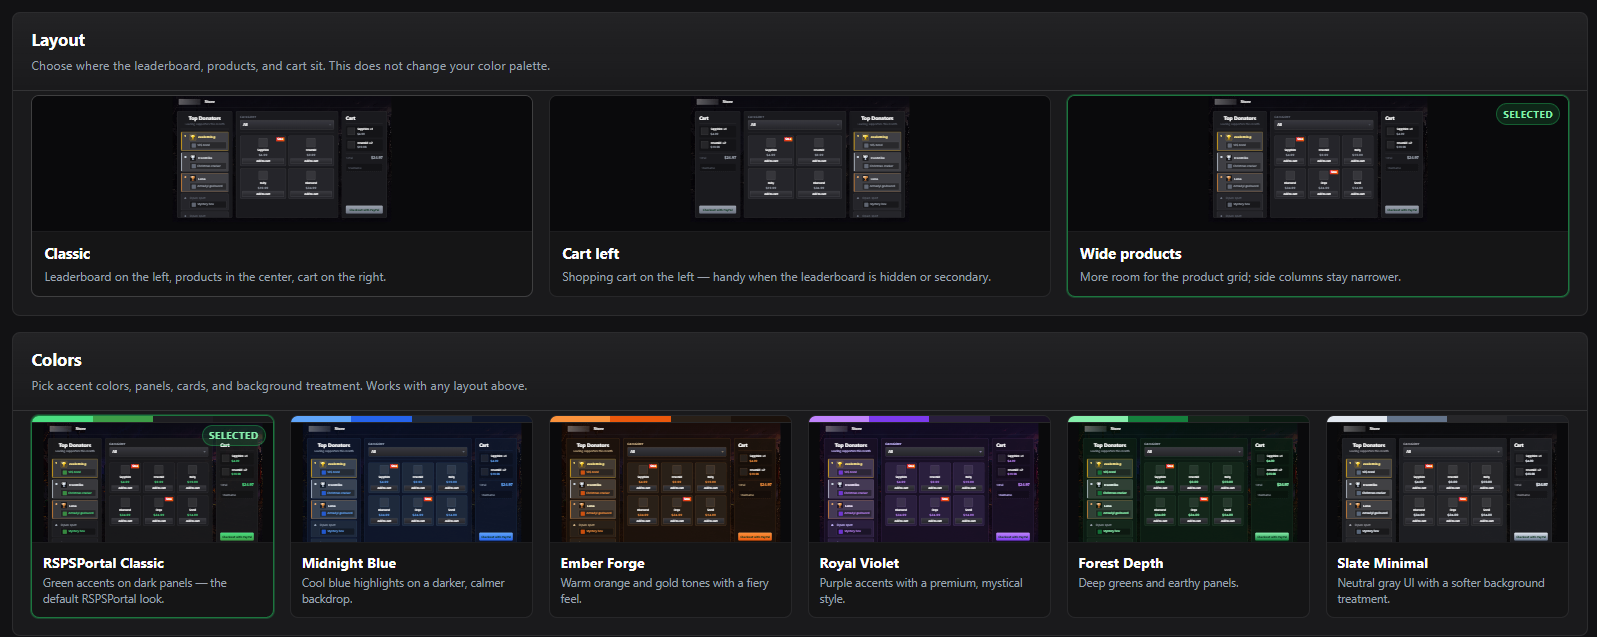
Task: Click the "Ember Forge" theme title
Action: [602, 563]
